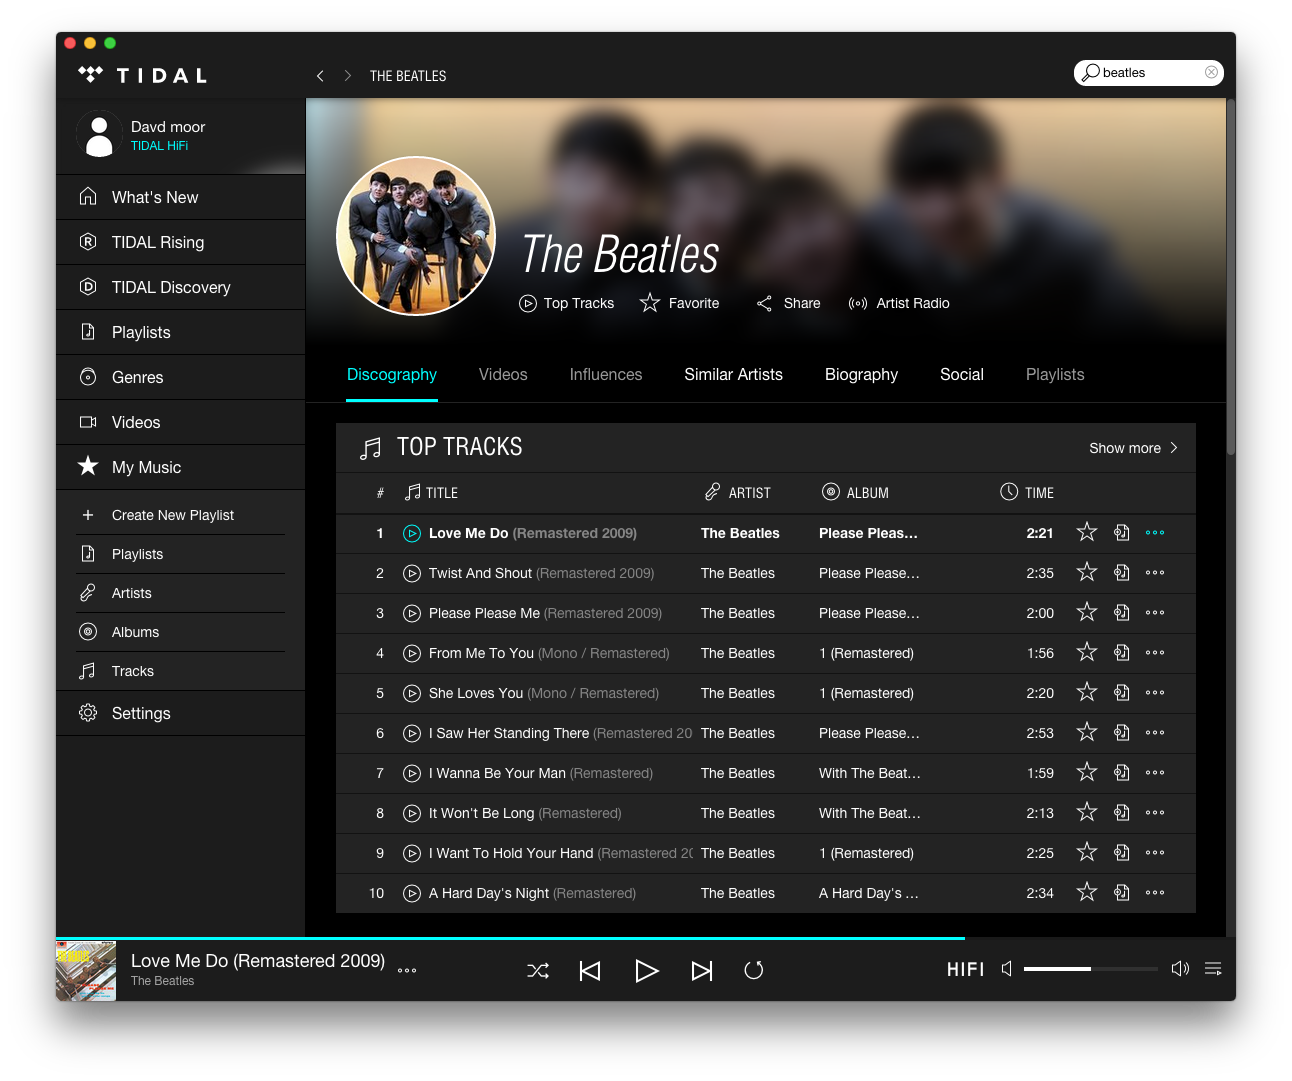Share The Beatles artist page
Image resolution: width=1292 pixels, height=1081 pixels.
[788, 303]
